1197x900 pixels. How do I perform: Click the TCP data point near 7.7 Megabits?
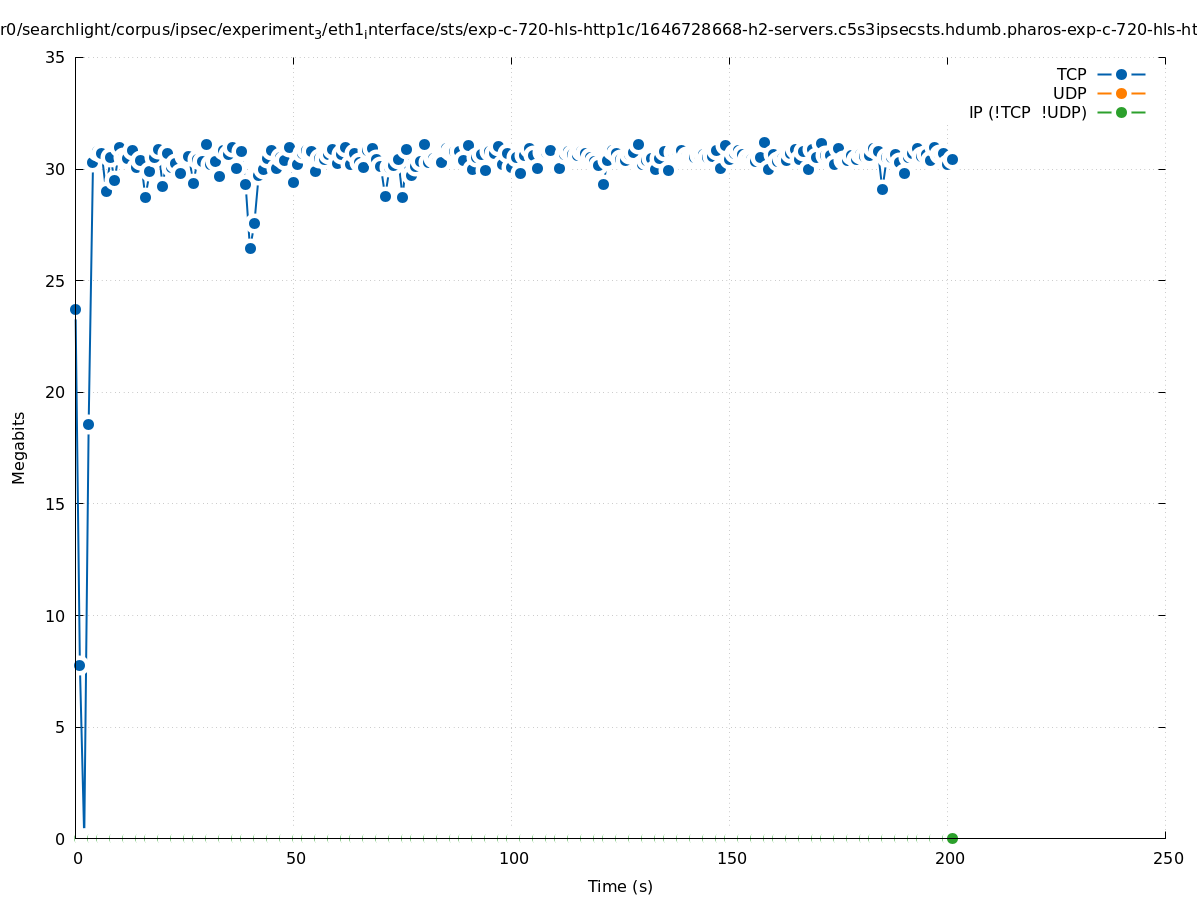[80, 665]
